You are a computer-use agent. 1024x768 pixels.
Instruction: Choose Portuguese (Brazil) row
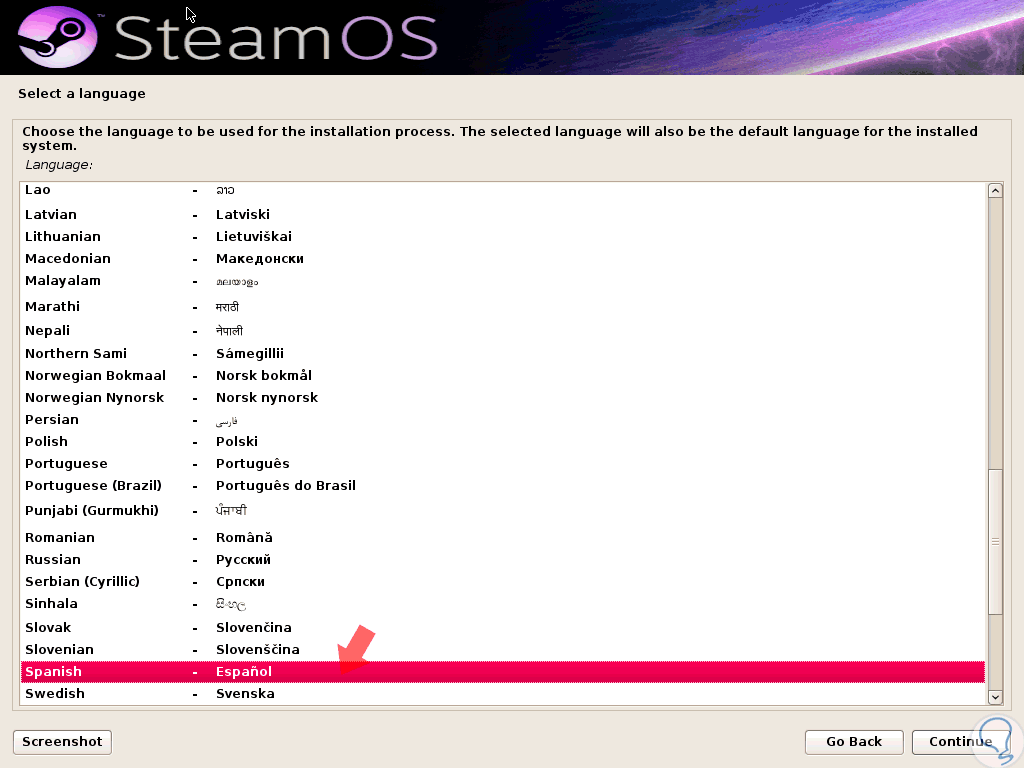(x=502, y=486)
